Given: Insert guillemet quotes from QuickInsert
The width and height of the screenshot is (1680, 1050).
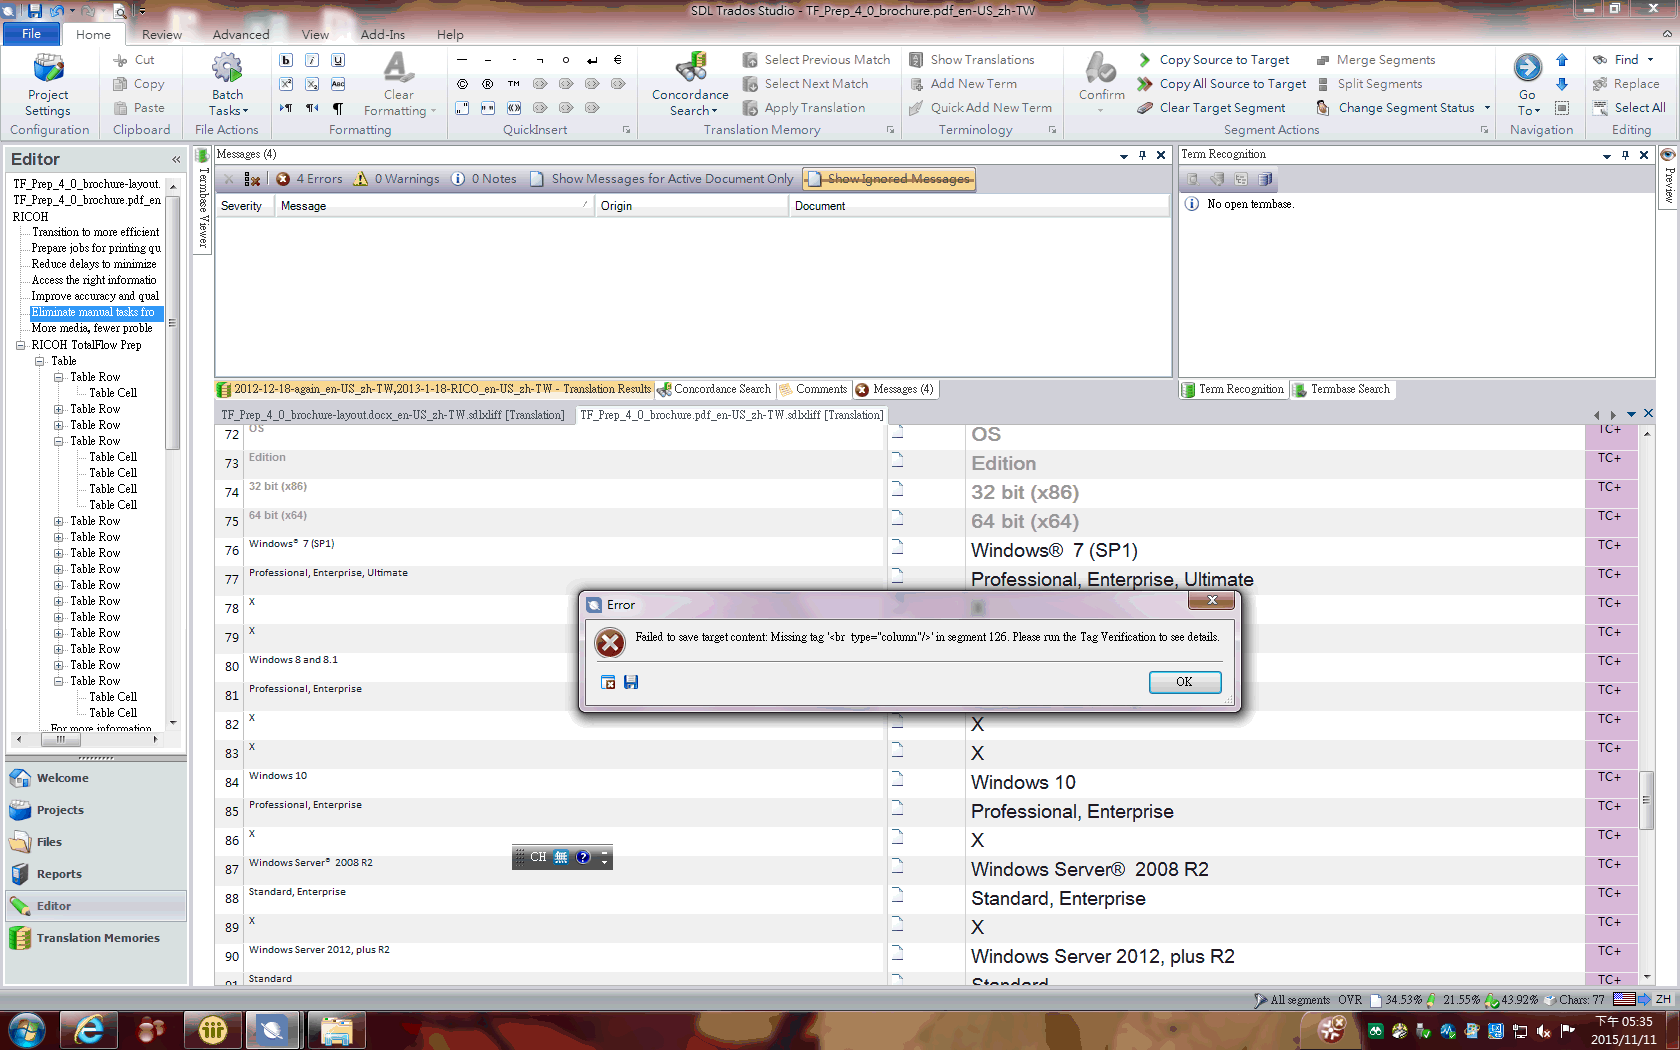Looking at the screenshot, I should pyautogui.click(x=514, y=108).
